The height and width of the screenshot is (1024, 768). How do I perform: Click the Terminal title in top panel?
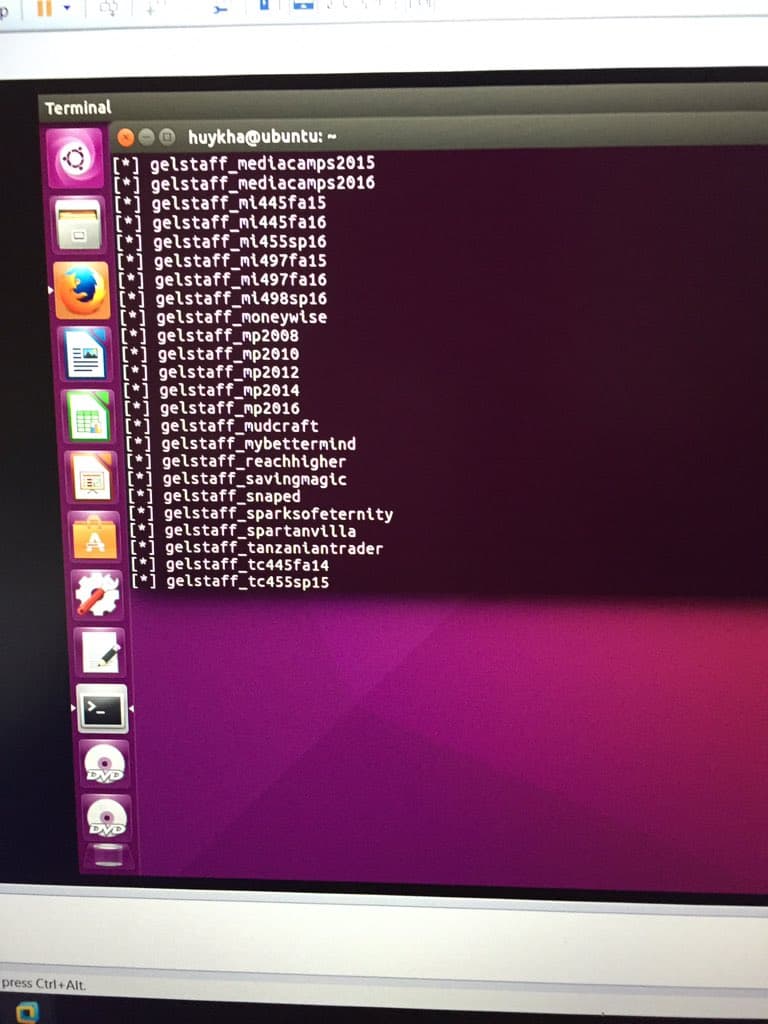tap(78, 108)
